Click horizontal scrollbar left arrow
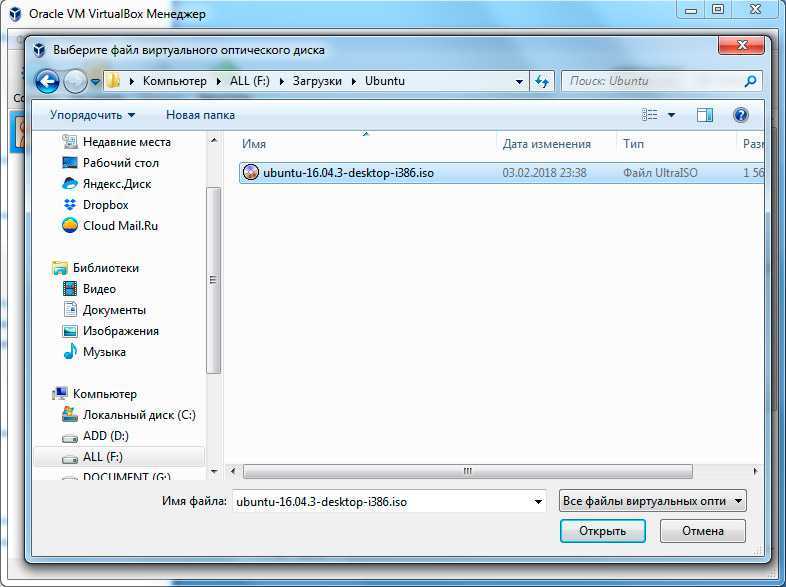Screen dimensions: 786x587 [233, 471]
